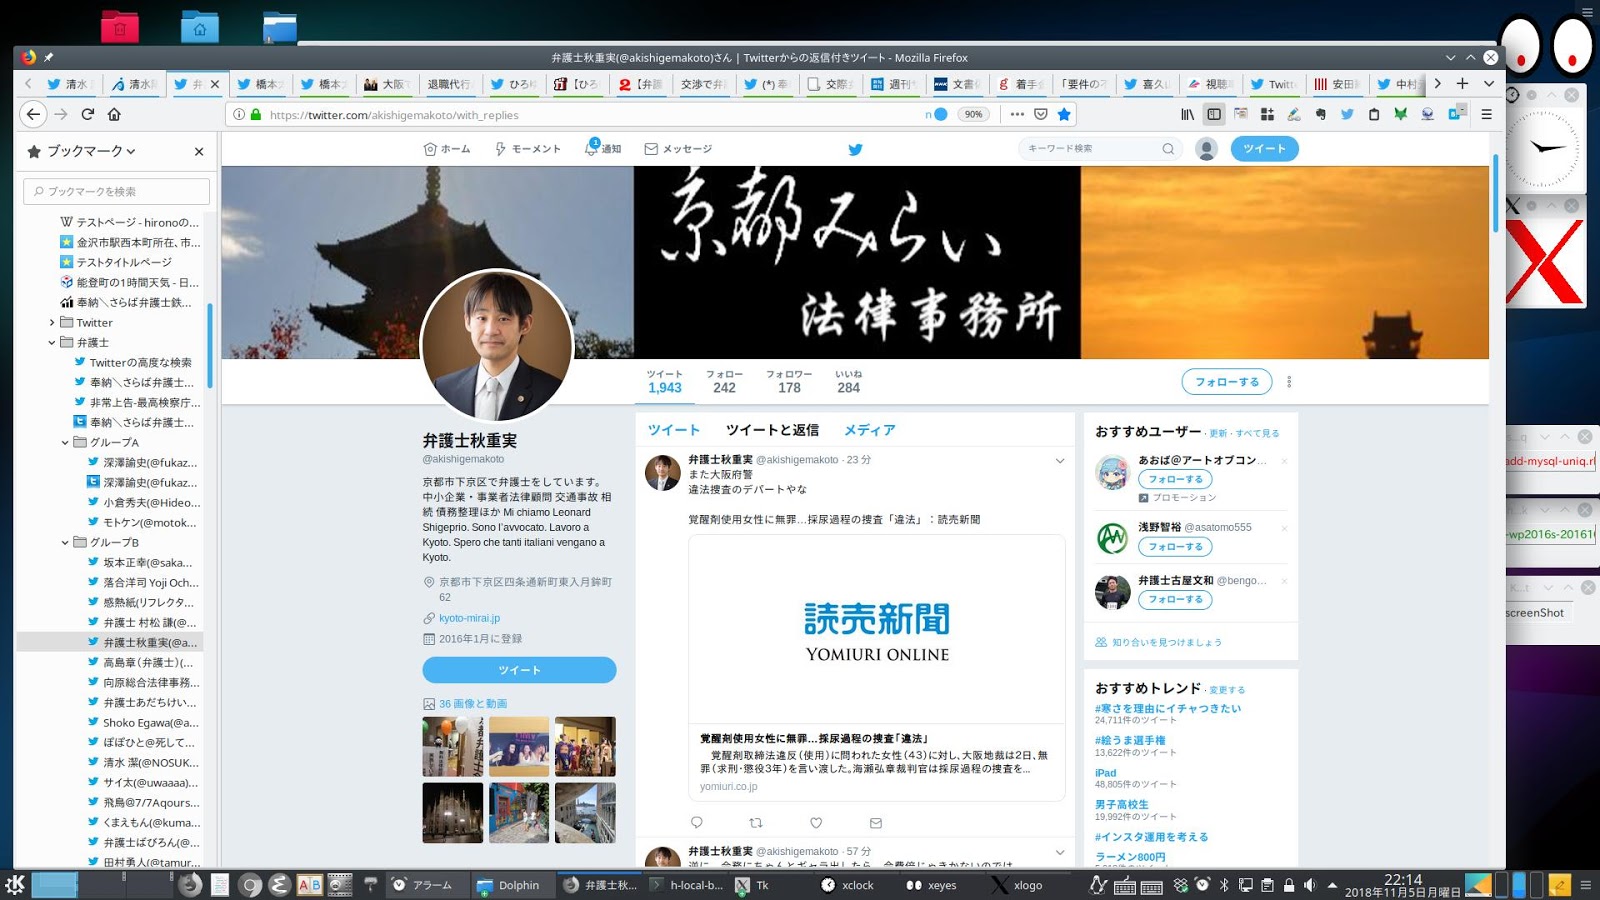Save page to Pocket icon
This screenshot has height=900, width=1600.
[1041, 114]
